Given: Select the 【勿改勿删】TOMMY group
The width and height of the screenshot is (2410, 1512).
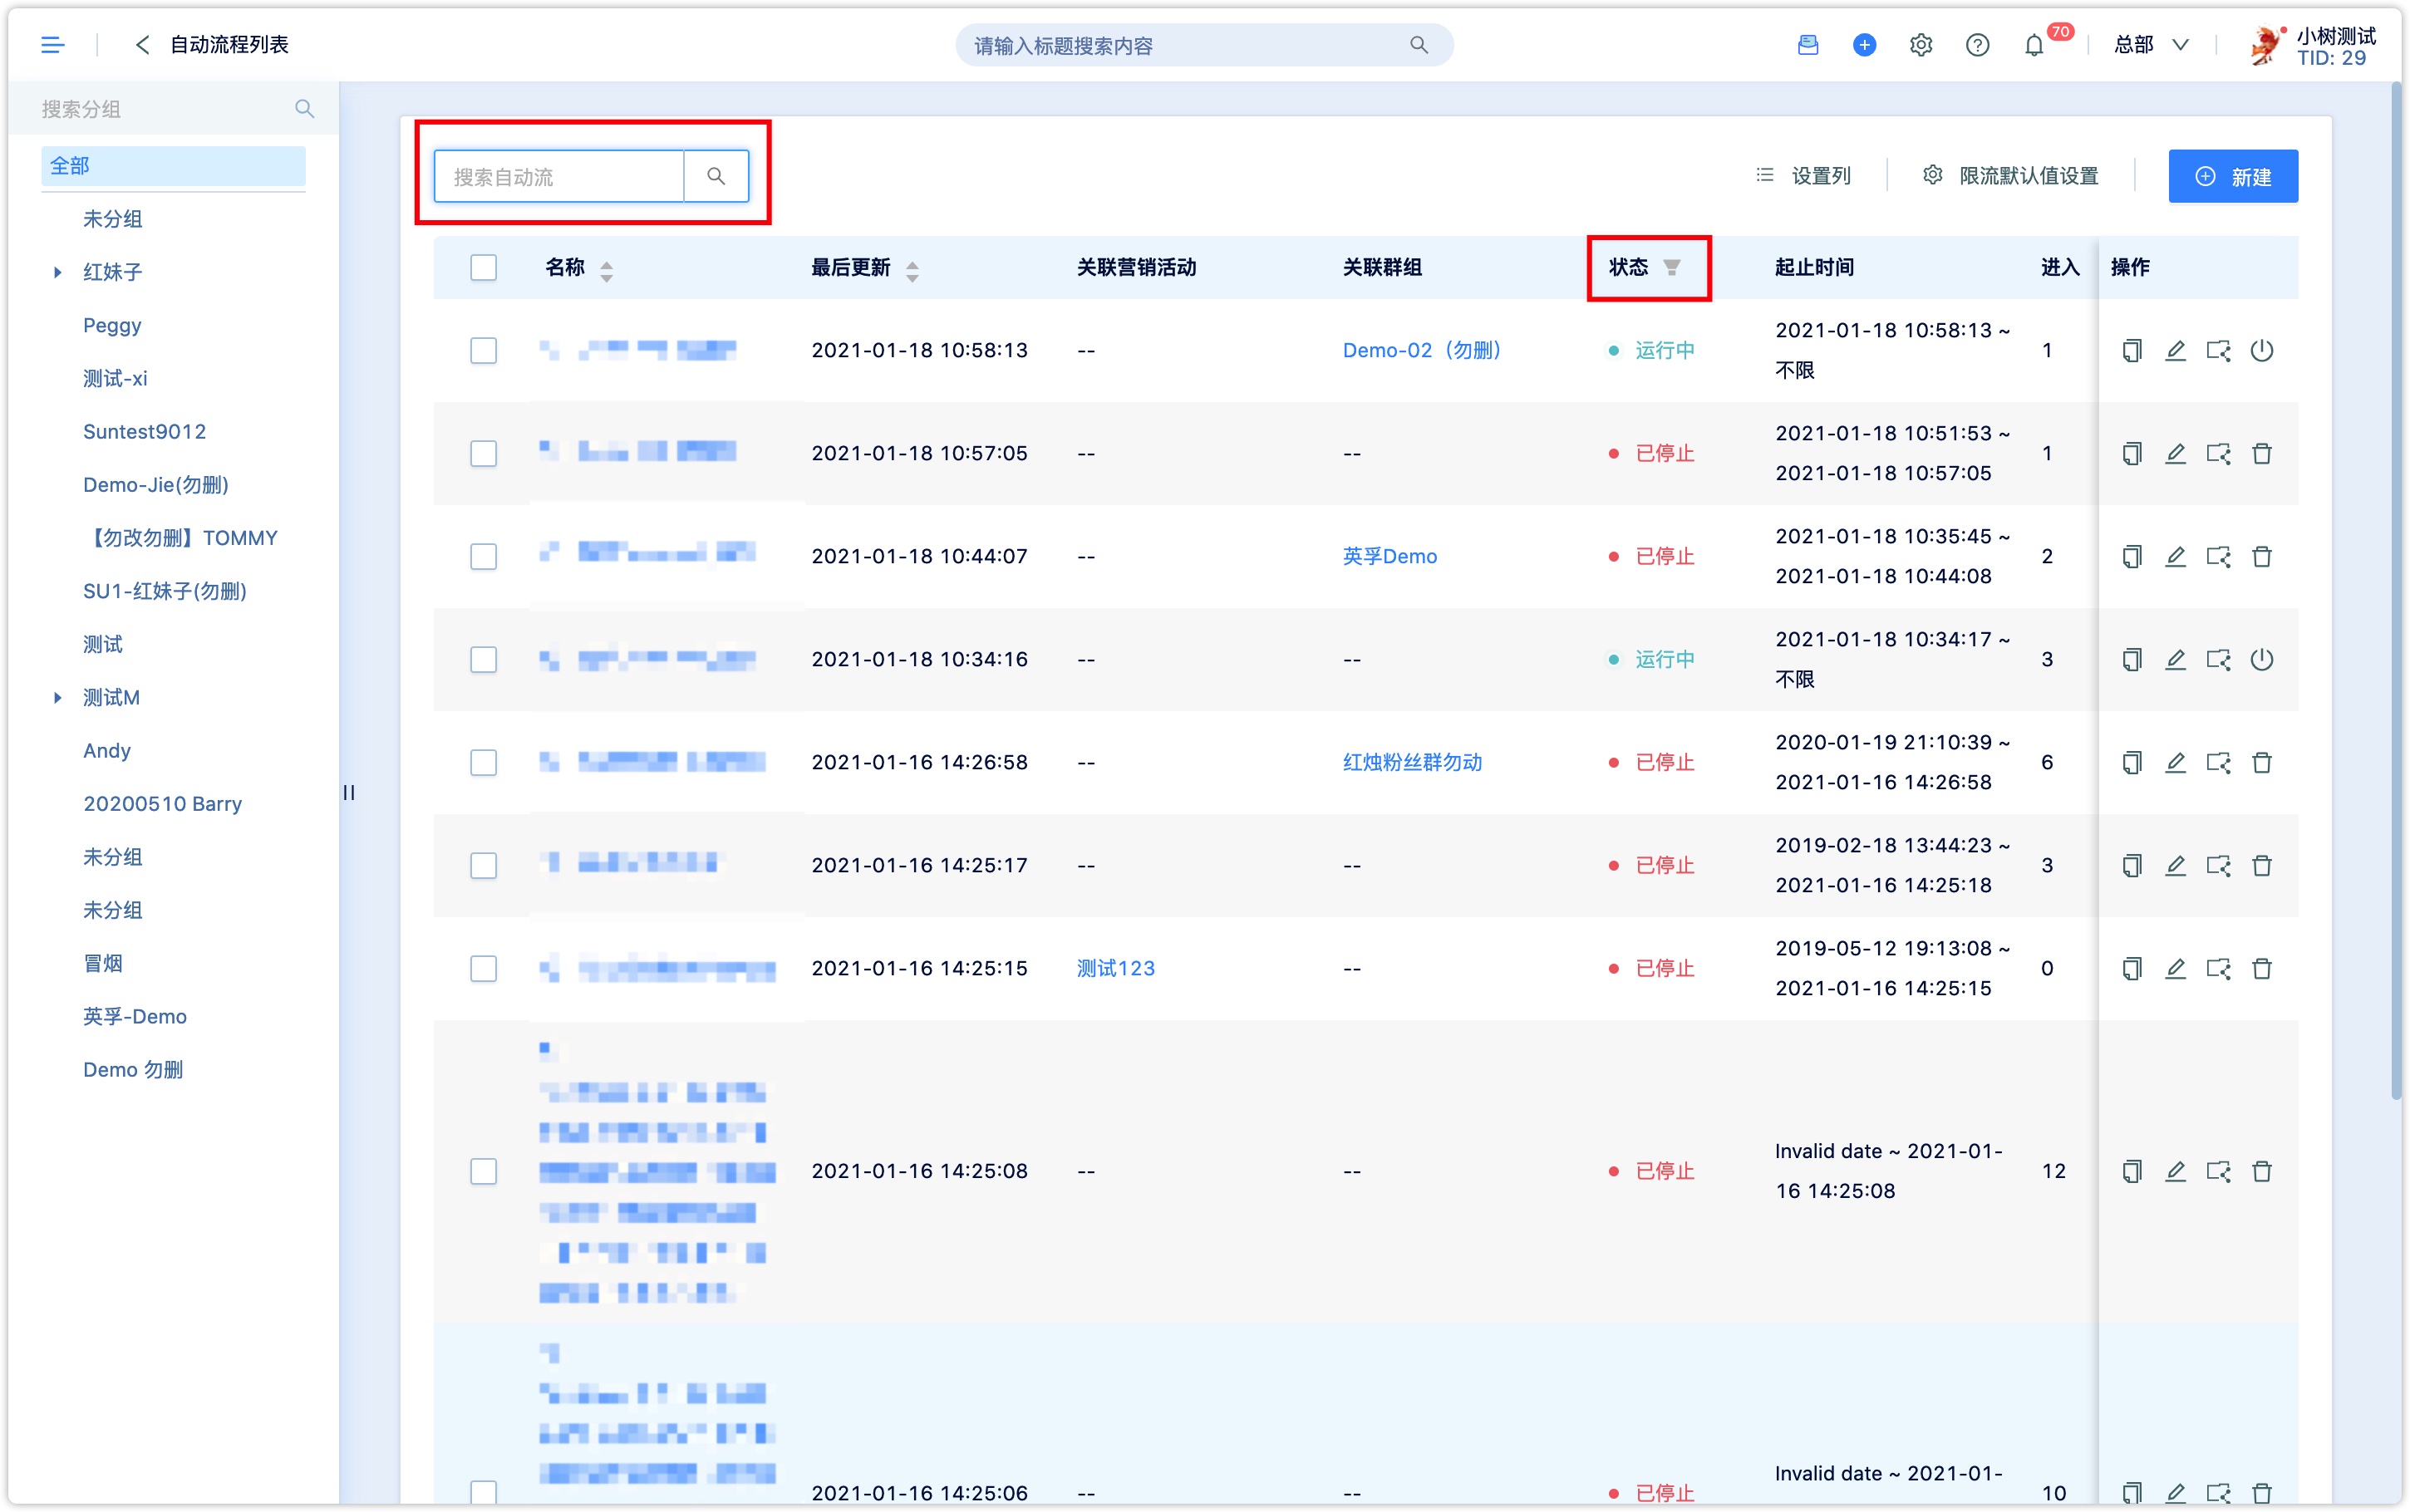Looking at the screenshot, I should [180, 538].
